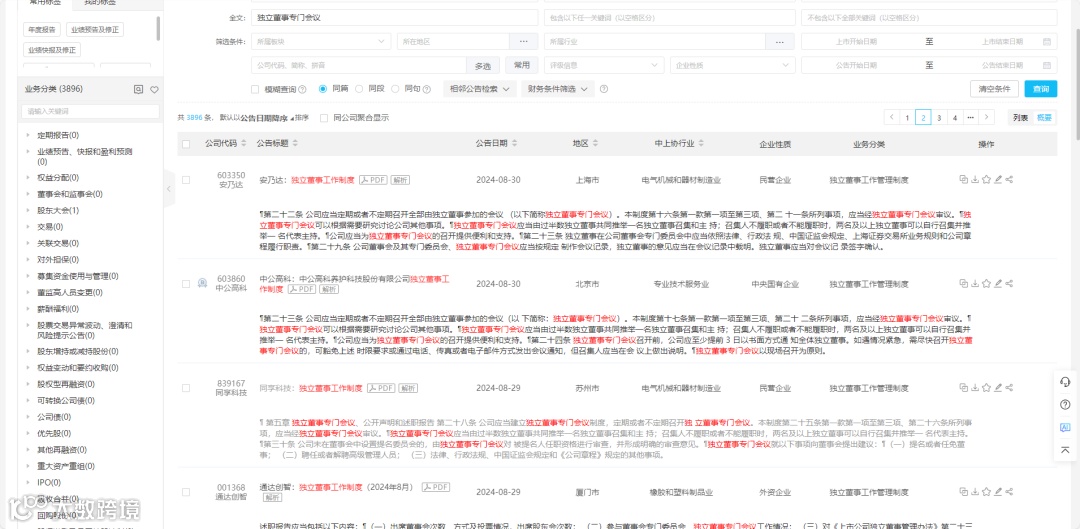
Task: Enable the 模糊查询 checkbox
Action: [256, 89]
